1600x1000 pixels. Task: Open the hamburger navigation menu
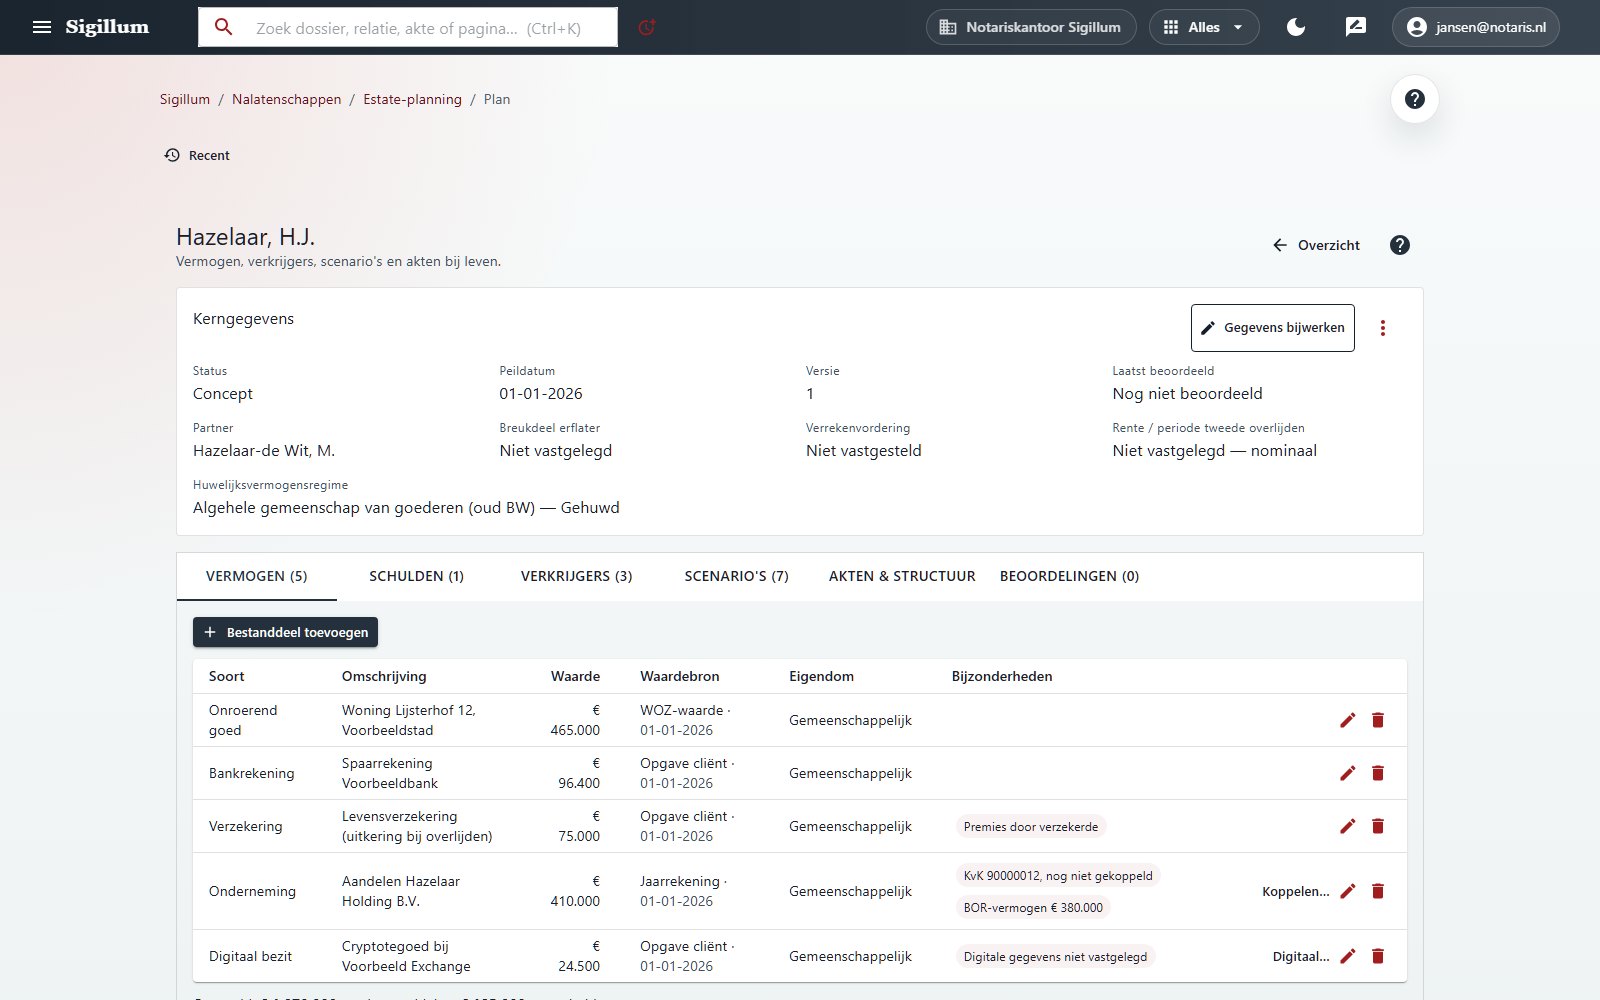(x=42, y=27)
